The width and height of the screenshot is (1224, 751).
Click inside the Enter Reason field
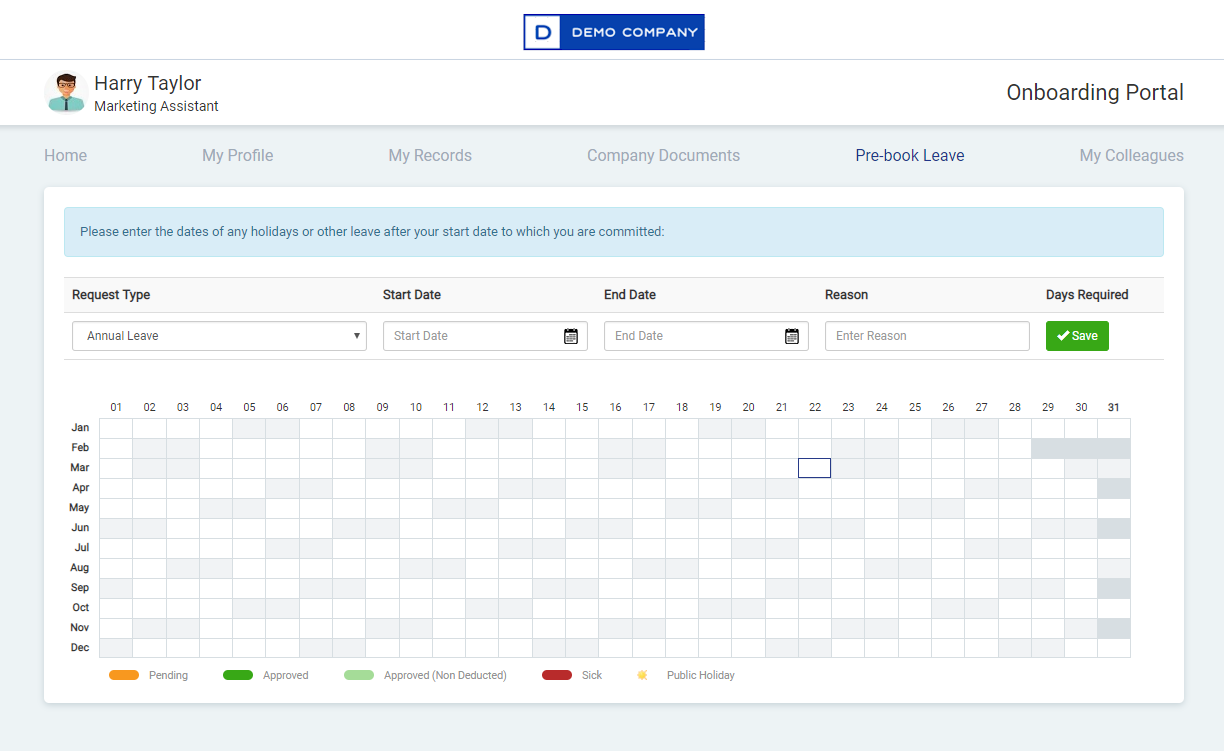point(926,336)
